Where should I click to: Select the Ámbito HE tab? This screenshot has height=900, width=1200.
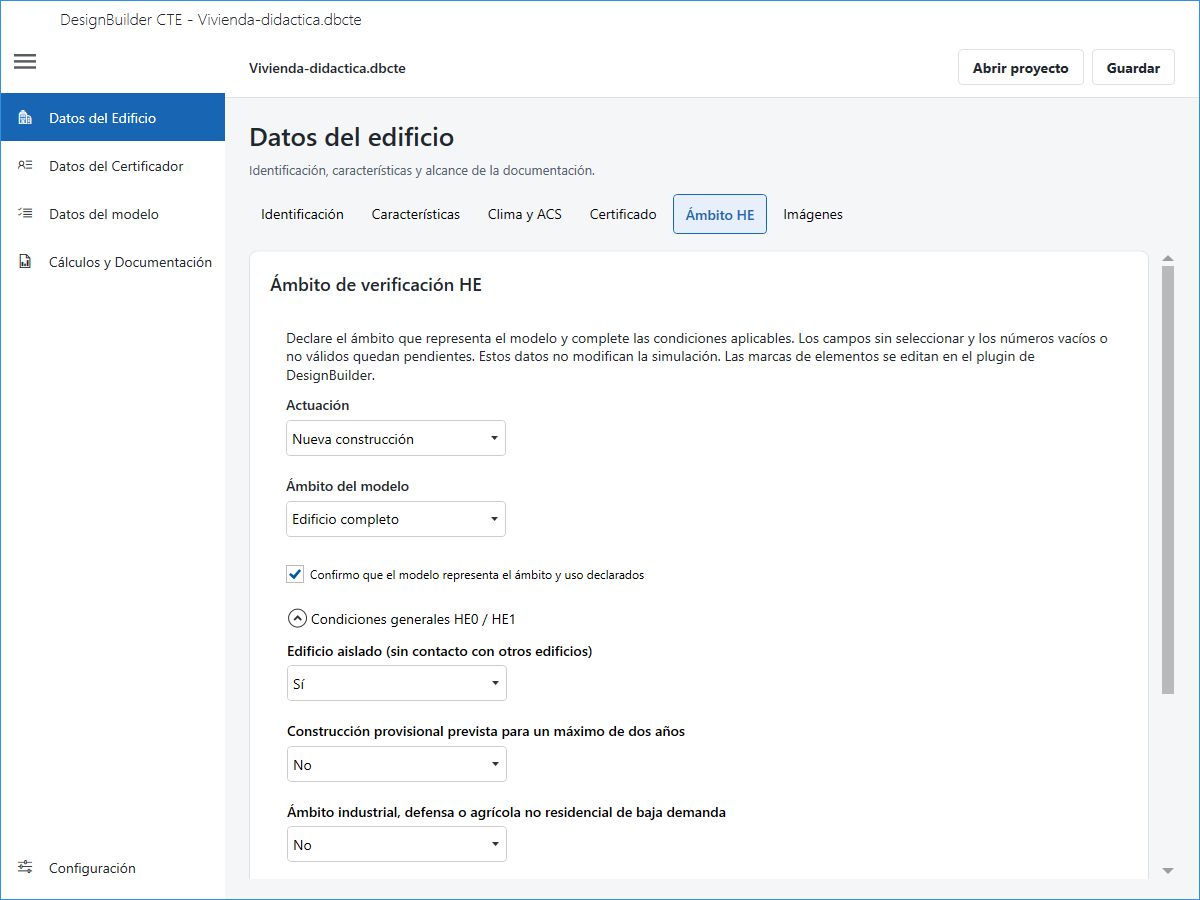point(720,214)
